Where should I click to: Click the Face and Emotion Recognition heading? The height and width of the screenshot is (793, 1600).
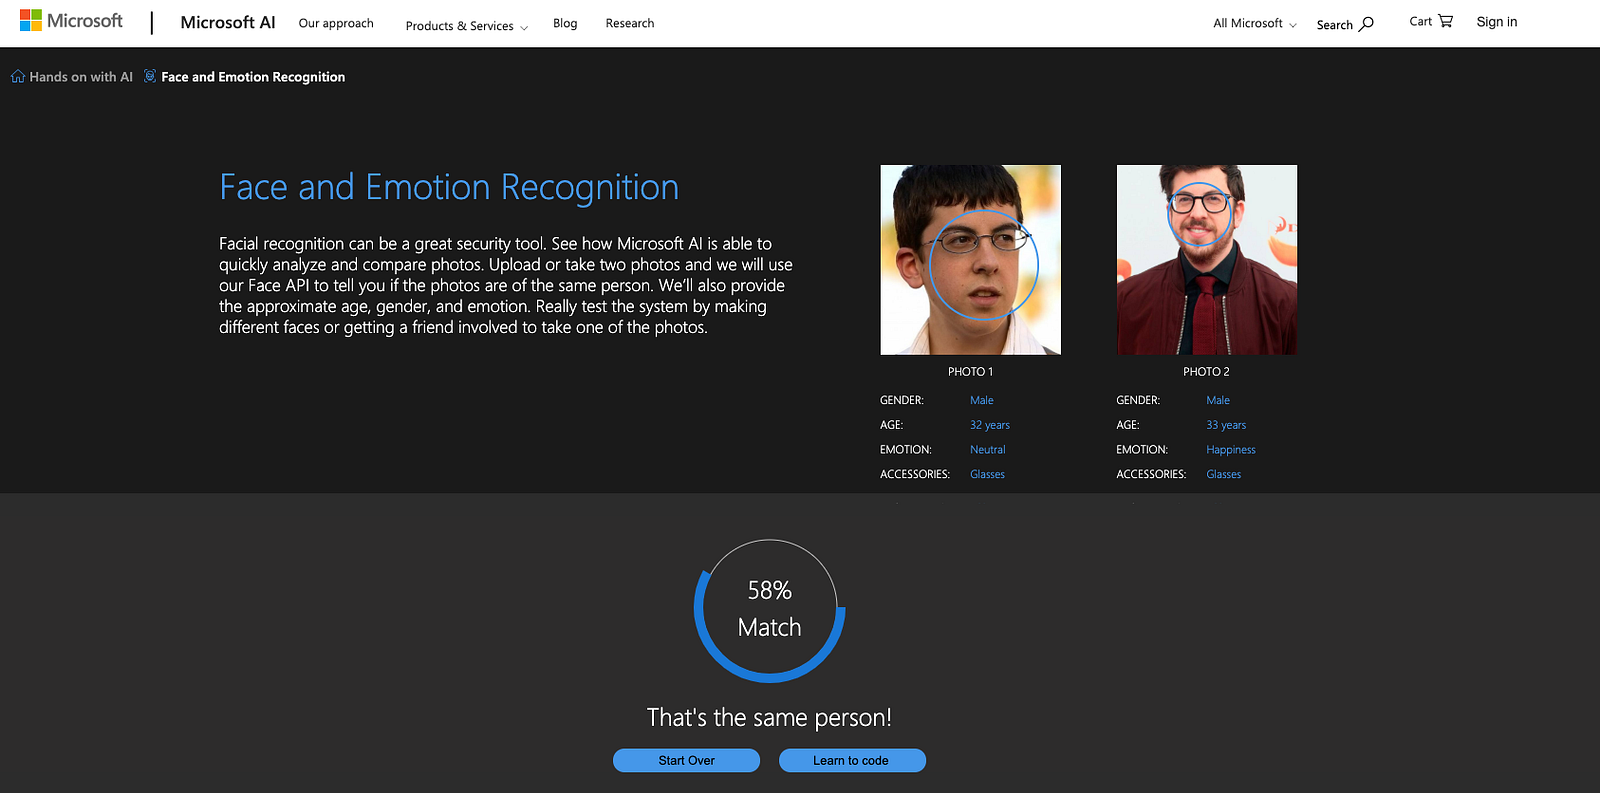pos(449,188)
